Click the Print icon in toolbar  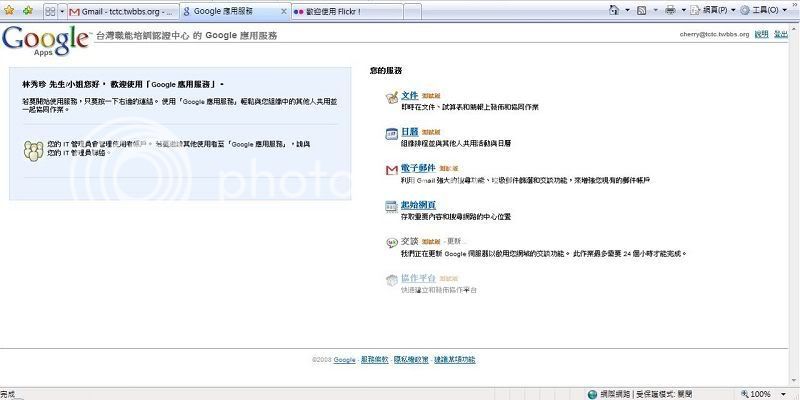pos(669,11)
